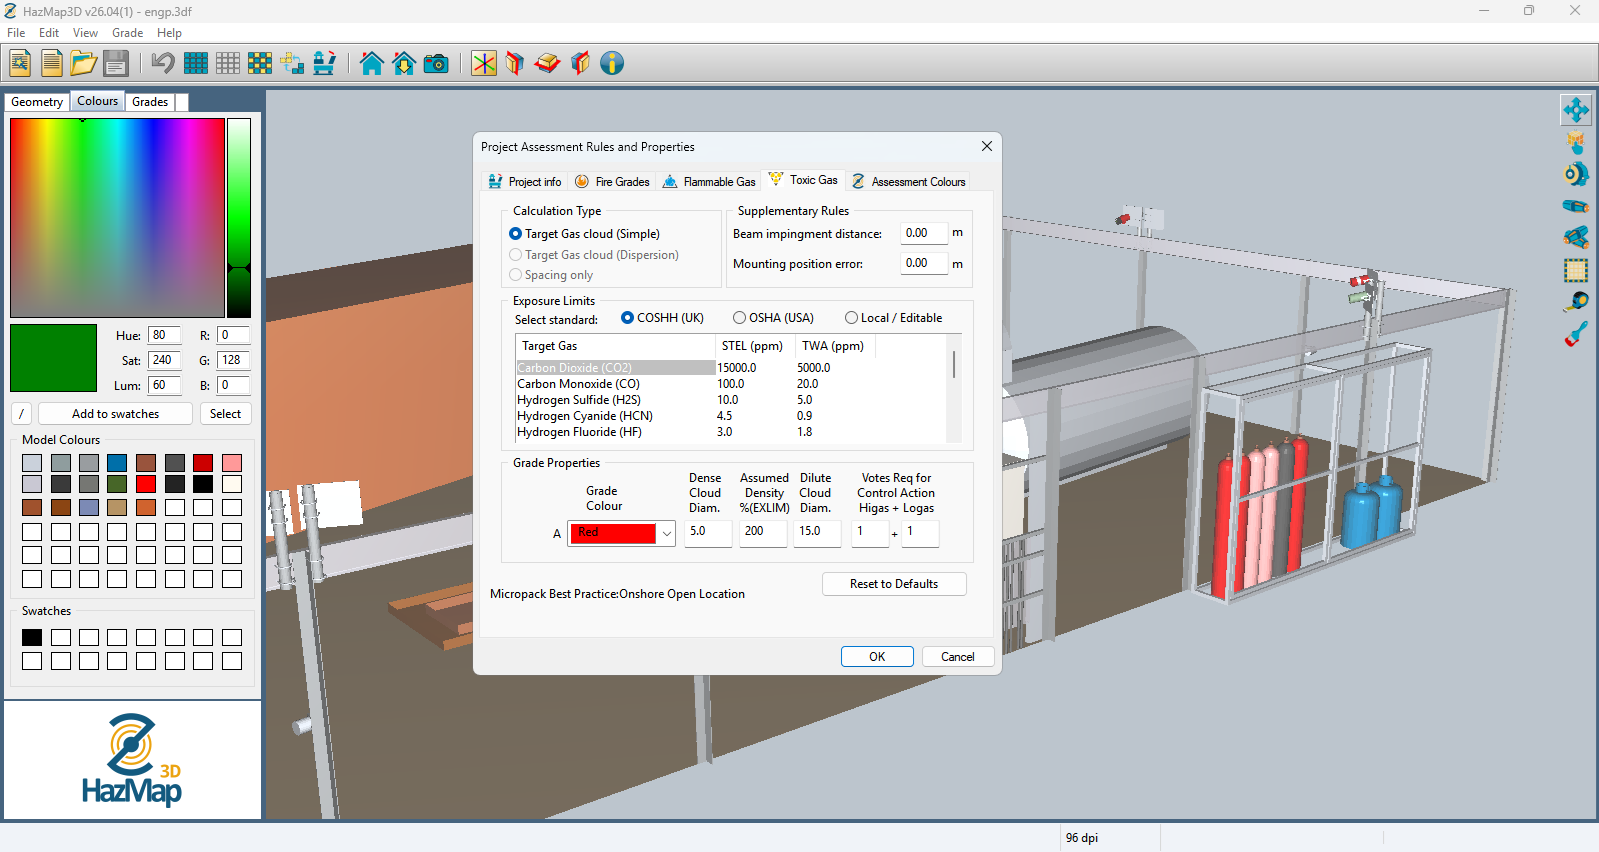Confirm dialog with OK button
The width and height of the screenshot is (1599, 852).
click(x=877, y=657)
